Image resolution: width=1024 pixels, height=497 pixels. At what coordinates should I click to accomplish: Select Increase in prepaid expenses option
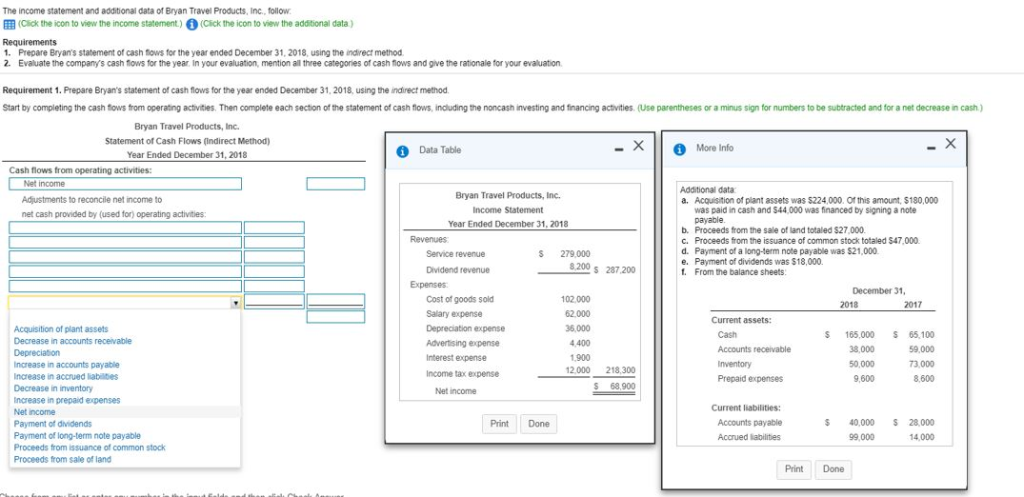coord(67,400)
